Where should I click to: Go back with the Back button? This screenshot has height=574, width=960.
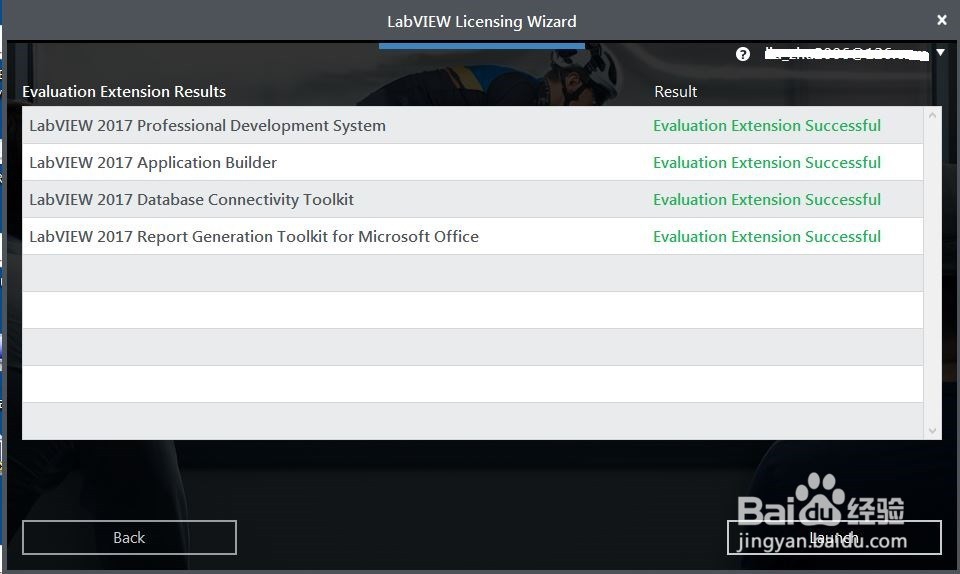pyautogui.click(x=129, y=537)
